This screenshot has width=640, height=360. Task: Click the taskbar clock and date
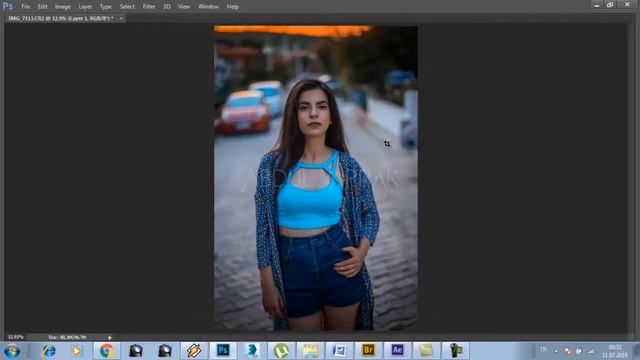(614, 351)
